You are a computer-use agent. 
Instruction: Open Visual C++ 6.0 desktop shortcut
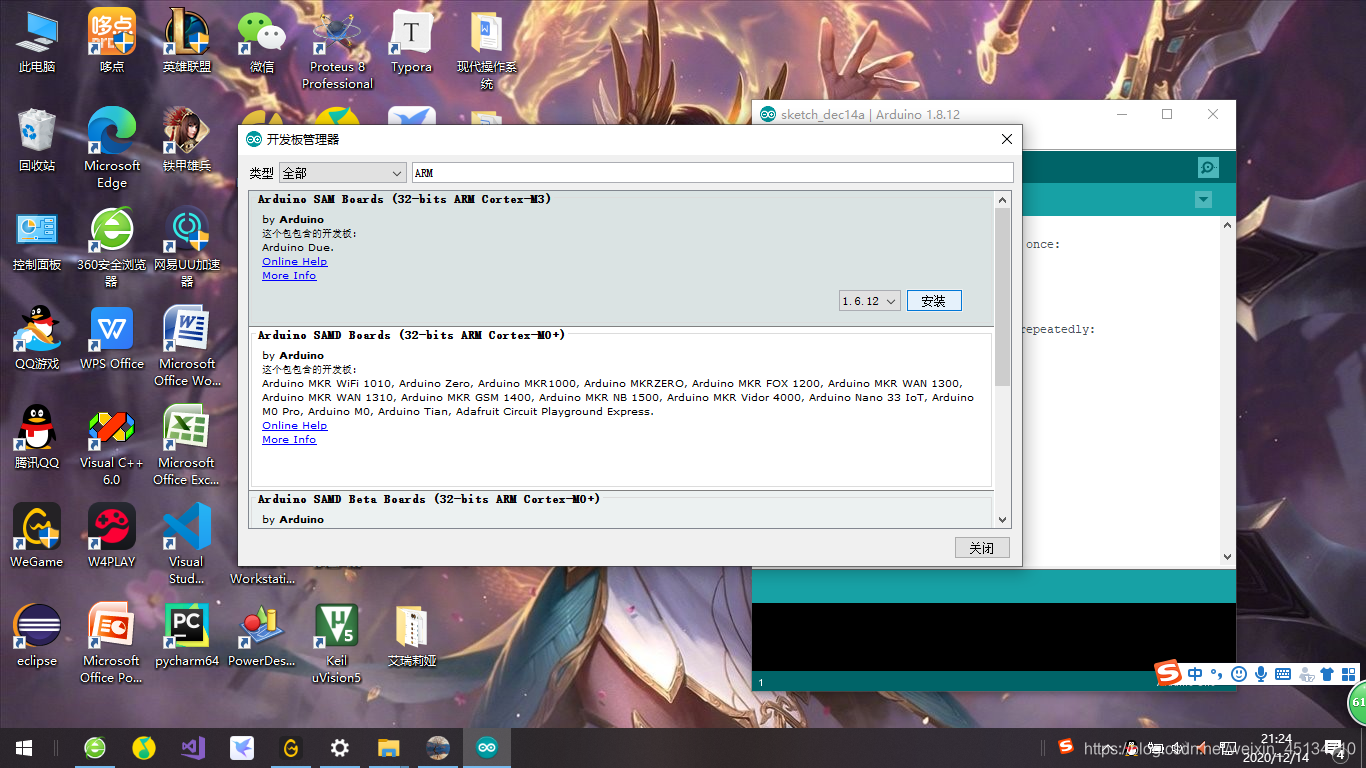(x=112, y=446)
